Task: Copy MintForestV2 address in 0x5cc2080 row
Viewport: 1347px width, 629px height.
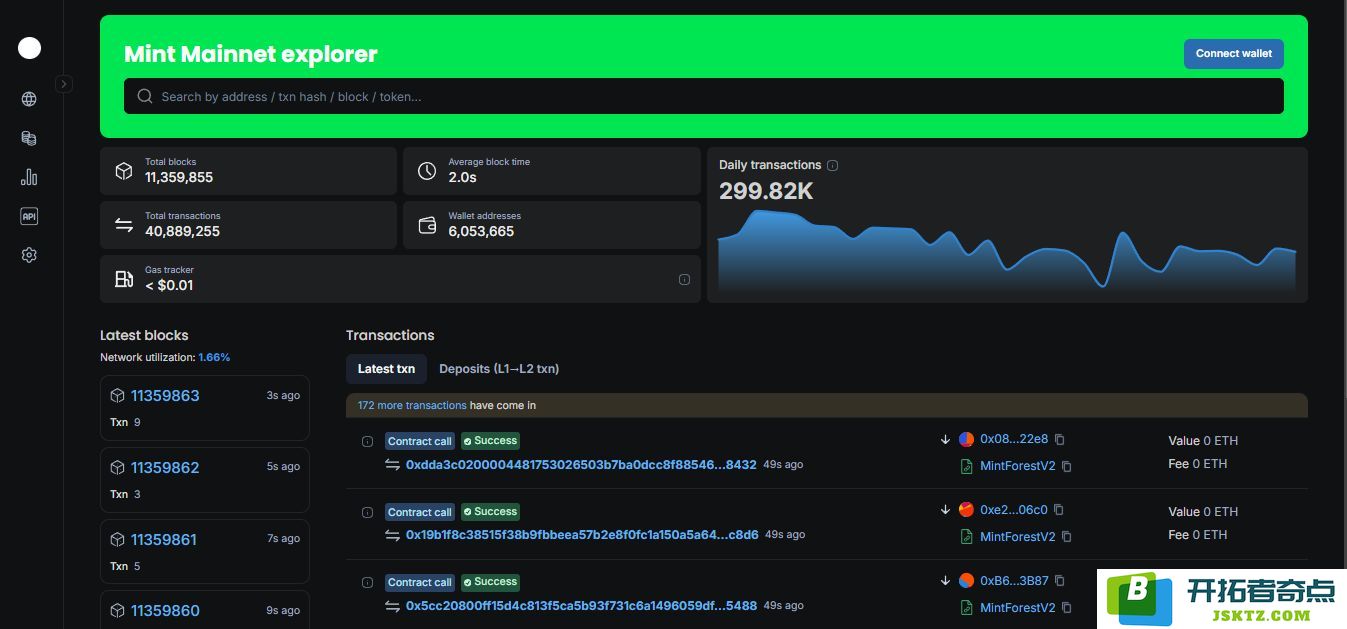Action: tap(1067, 608)
